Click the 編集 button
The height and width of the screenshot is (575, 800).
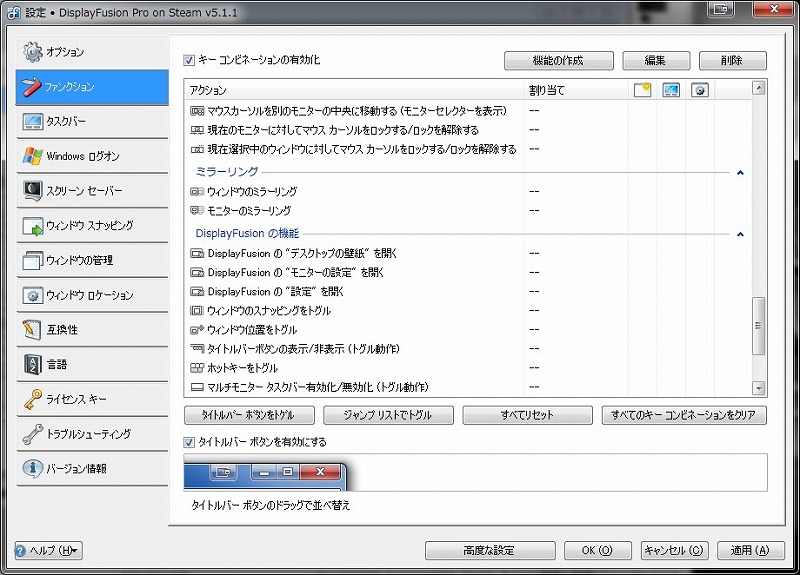[x=656, y=61]
